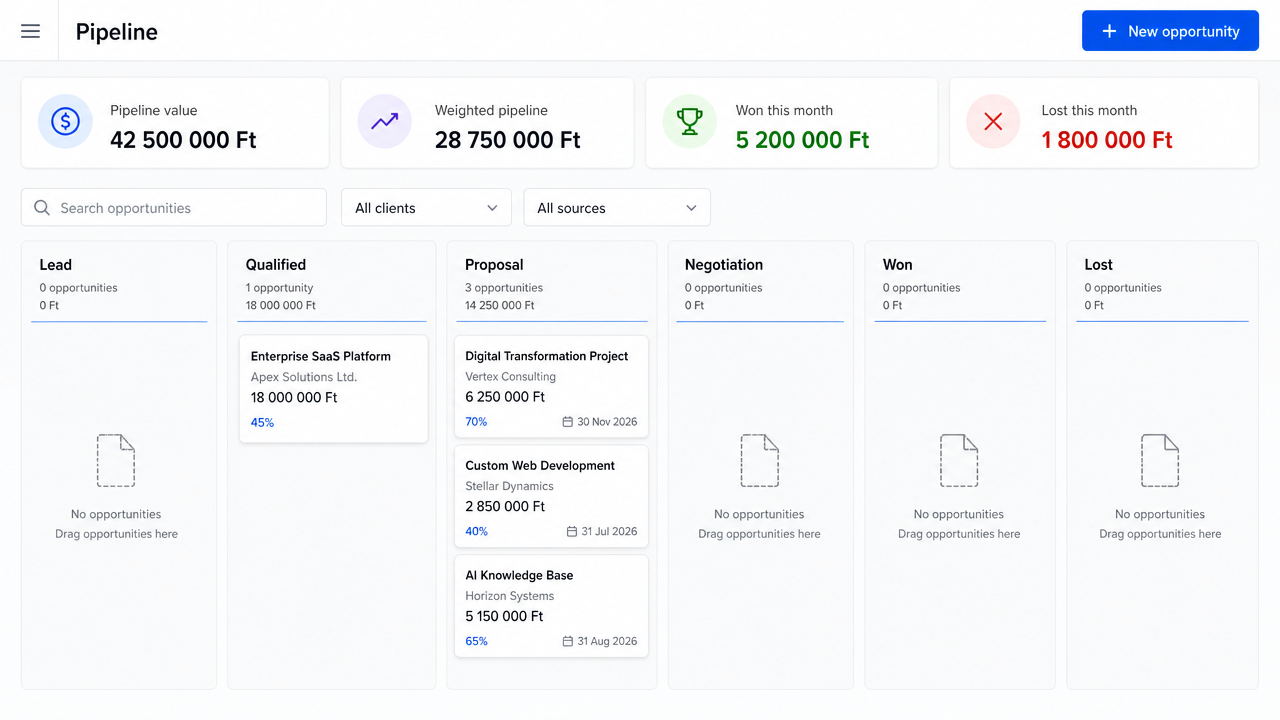Click the 3 opportunities count under Proposal
1280x720 pixels.
pos(504,288)
